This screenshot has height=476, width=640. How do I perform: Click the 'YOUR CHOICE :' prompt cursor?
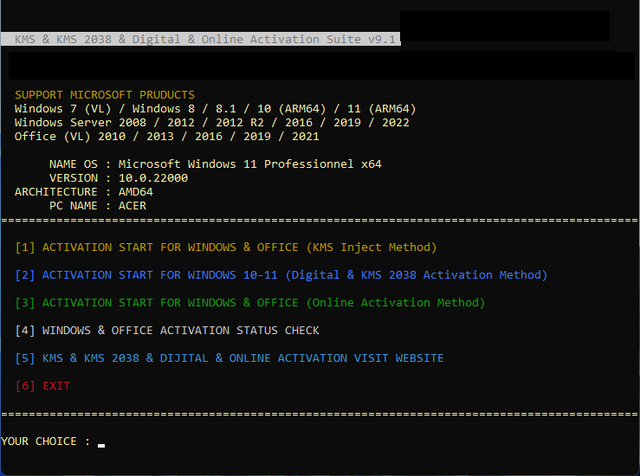[101, 445]
